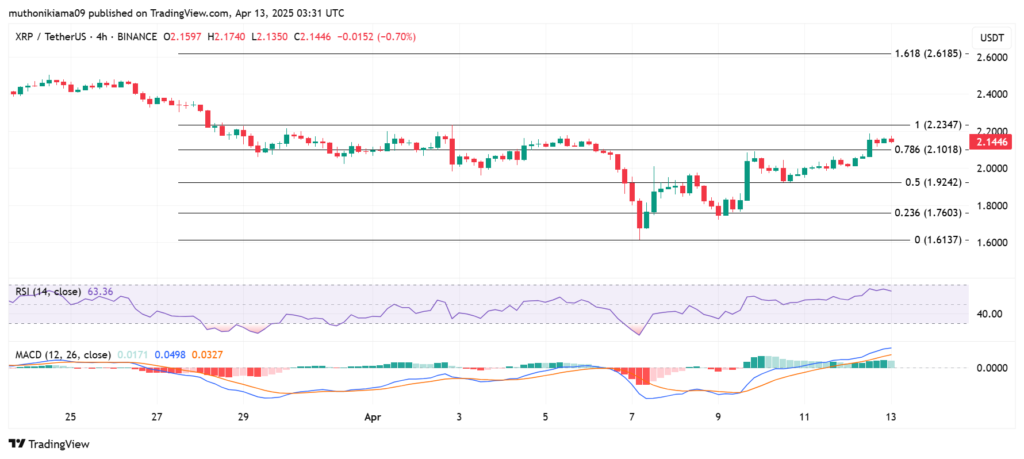Select the MACD (12, 26, close) label
The image size is (1024, 459).
point(63,355)
